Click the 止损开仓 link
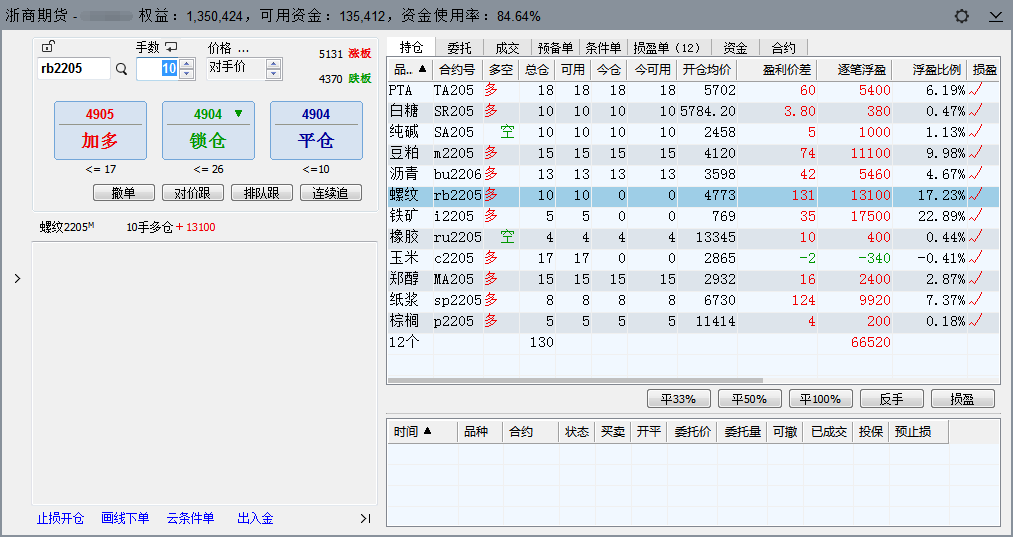Viewport: 1013px width, 537px height. (60, 518)
